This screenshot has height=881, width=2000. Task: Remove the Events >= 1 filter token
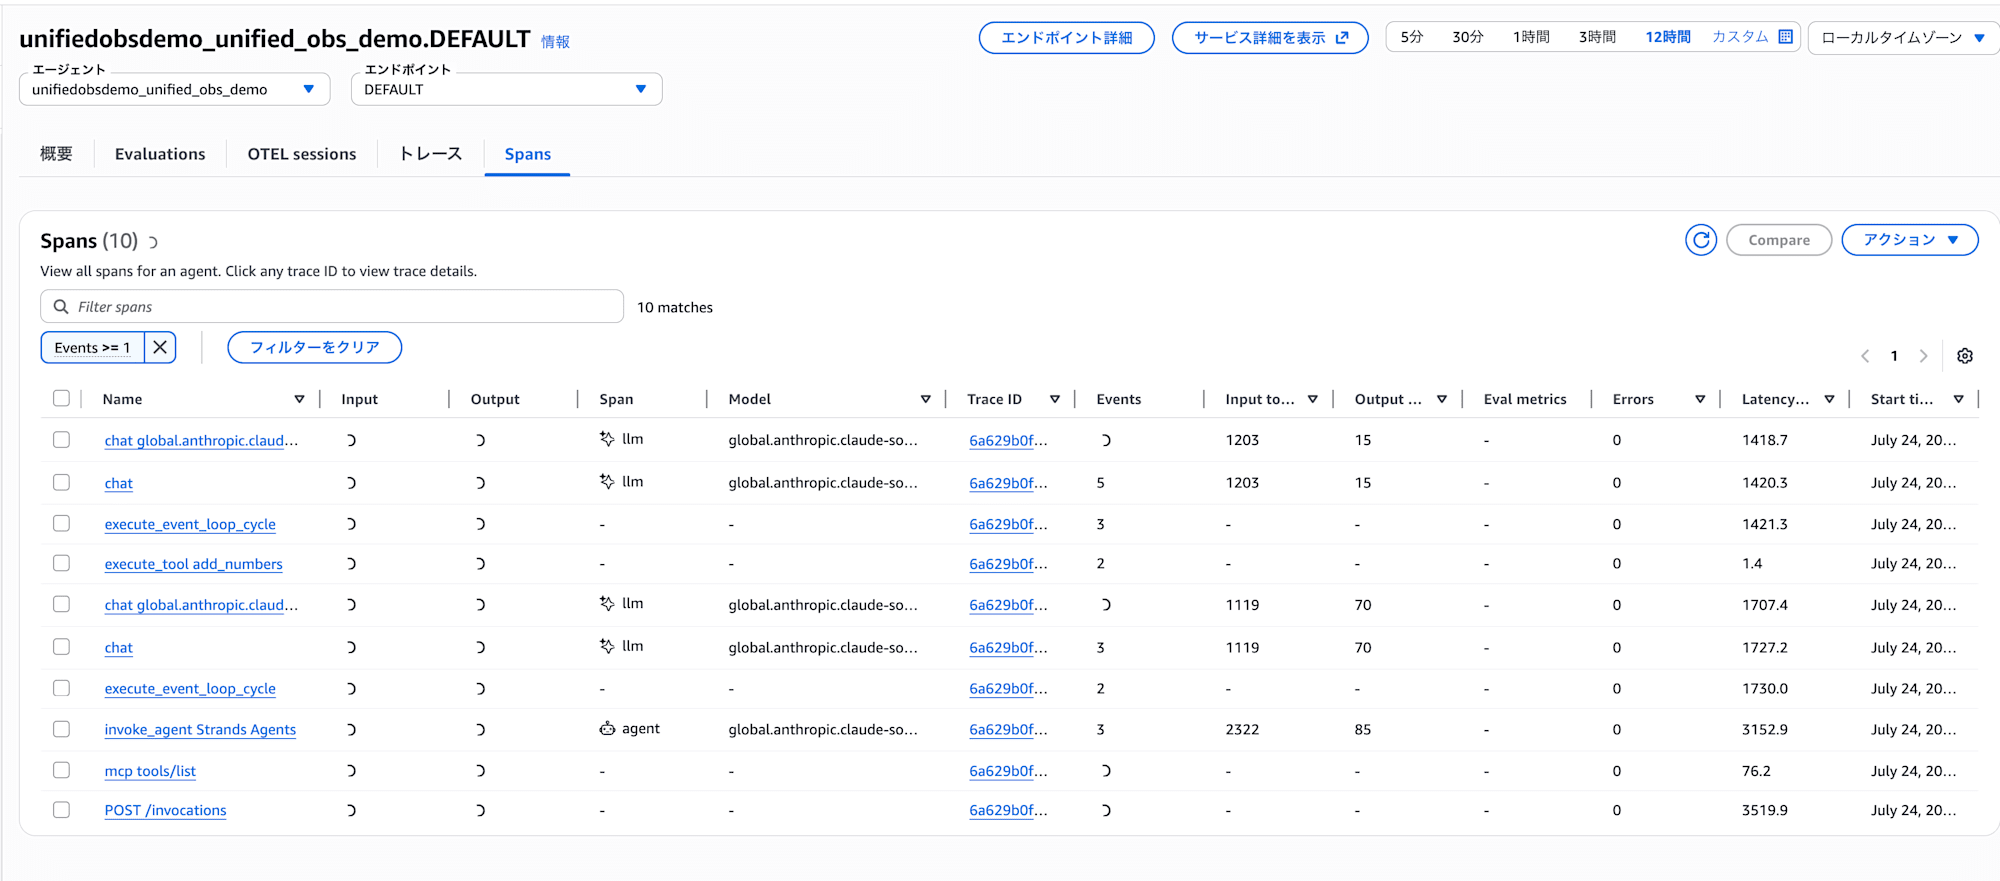[160, 347]
